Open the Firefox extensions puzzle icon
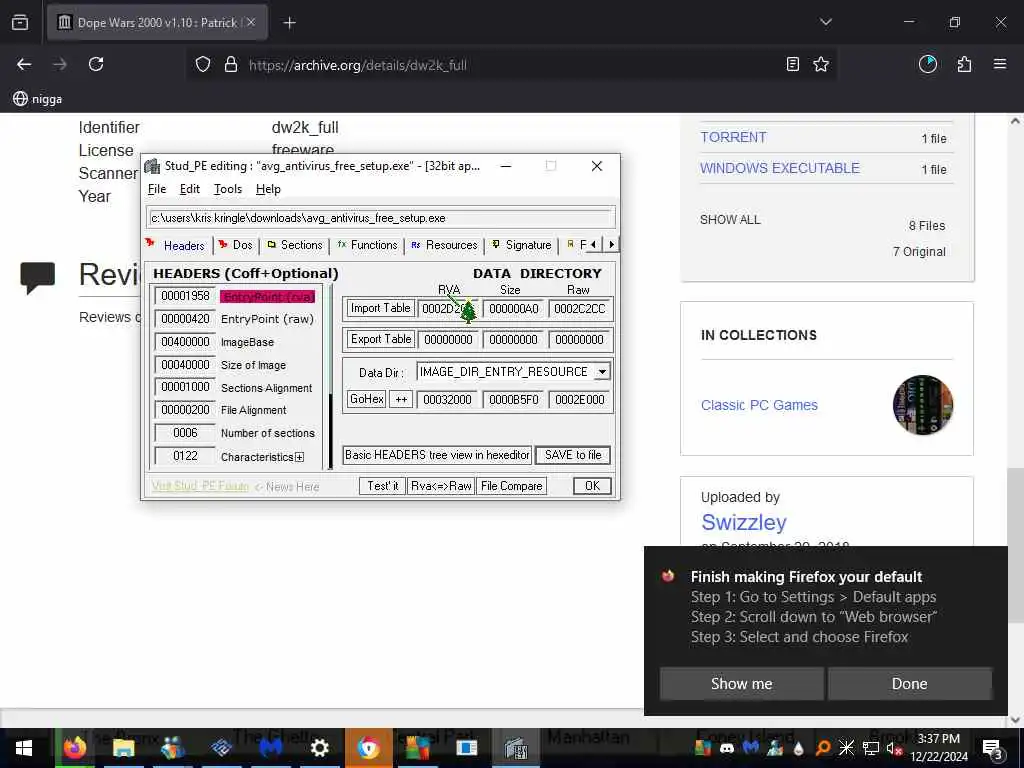This screenshot has height=768, width=1024. click(x=964, y=64)
